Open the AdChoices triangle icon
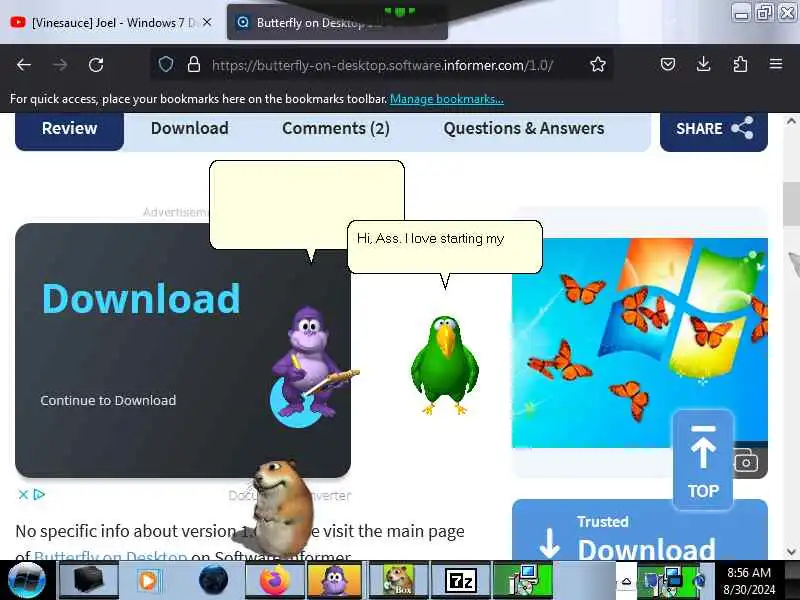The height and width of the screenshot is (600, 800). pos(39,494)
